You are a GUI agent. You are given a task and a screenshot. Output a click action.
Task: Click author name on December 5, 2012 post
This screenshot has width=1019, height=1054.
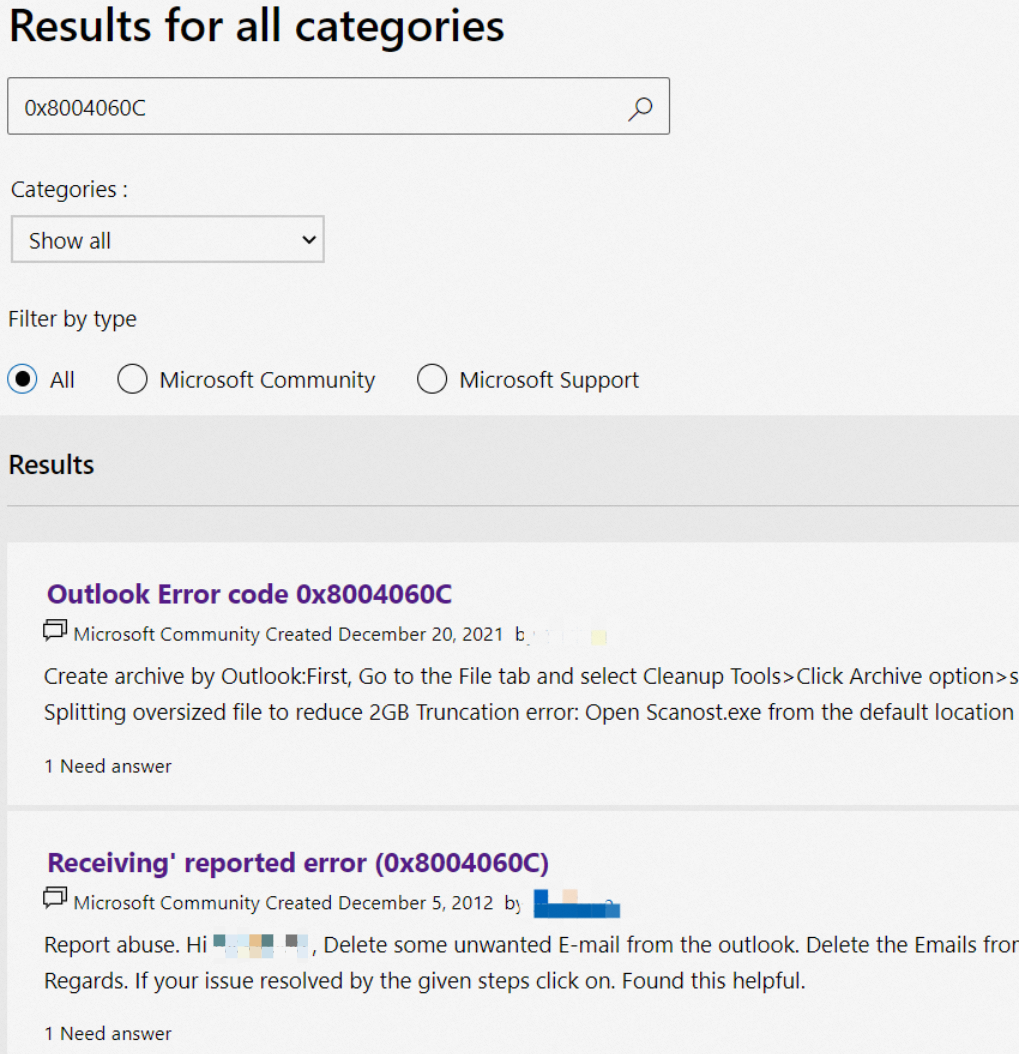577,904
